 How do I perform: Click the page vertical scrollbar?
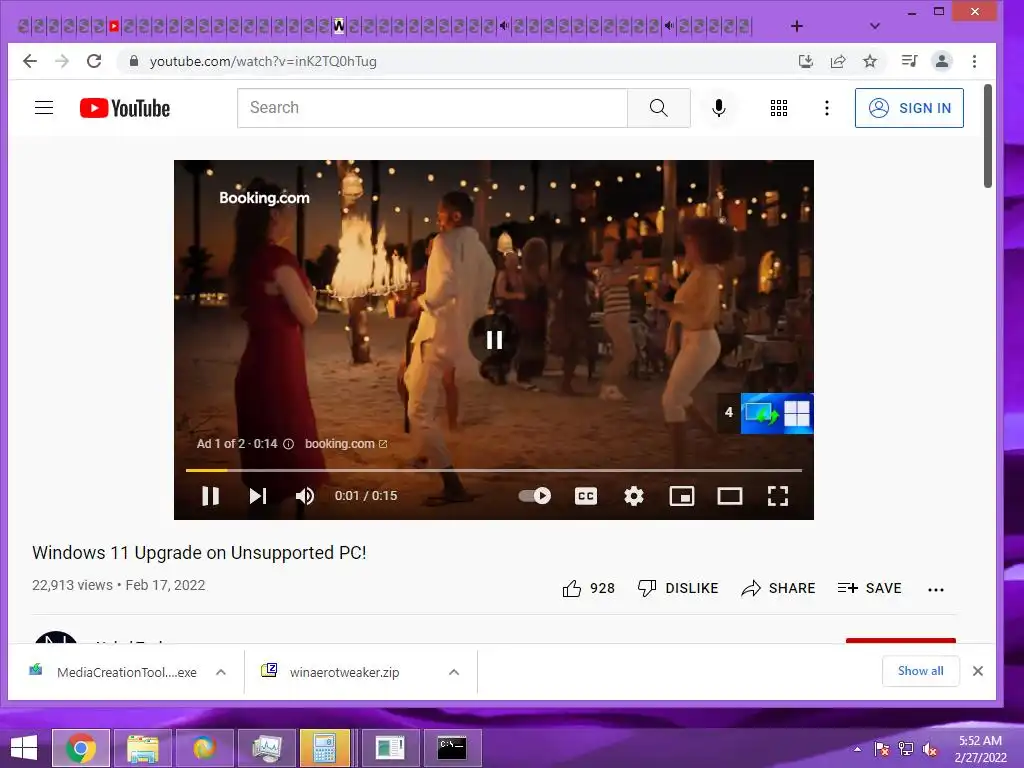click(x=988, y=136)
